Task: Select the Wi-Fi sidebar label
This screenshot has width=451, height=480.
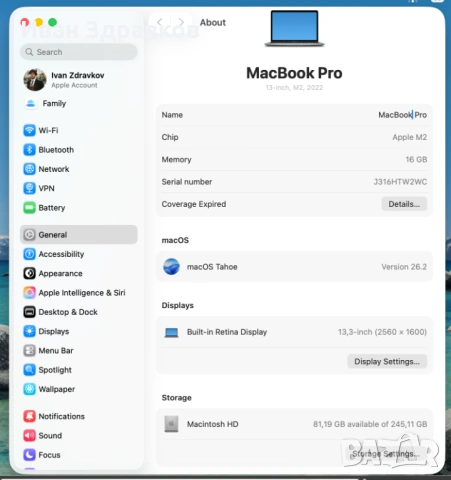Action: 48,130
